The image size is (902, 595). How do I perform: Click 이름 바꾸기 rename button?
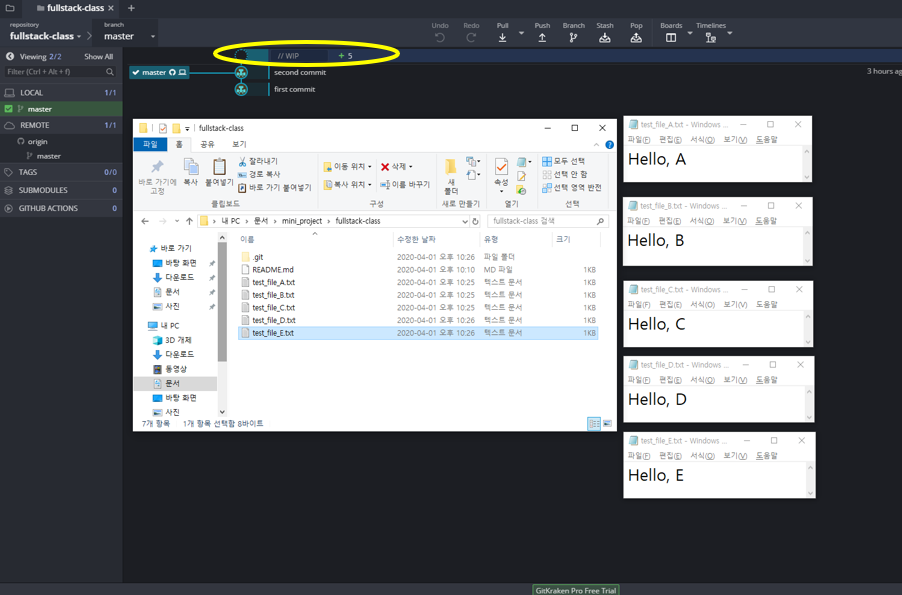point(405,185)
